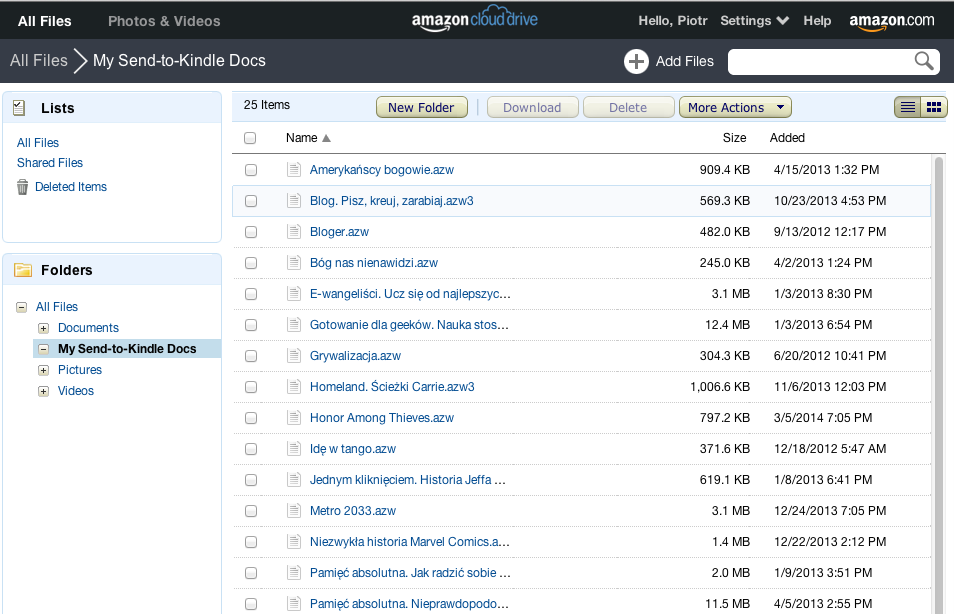Open the More Actions dropdown
Viewport: 954px width, 614px height.
(x=735, y=108)
